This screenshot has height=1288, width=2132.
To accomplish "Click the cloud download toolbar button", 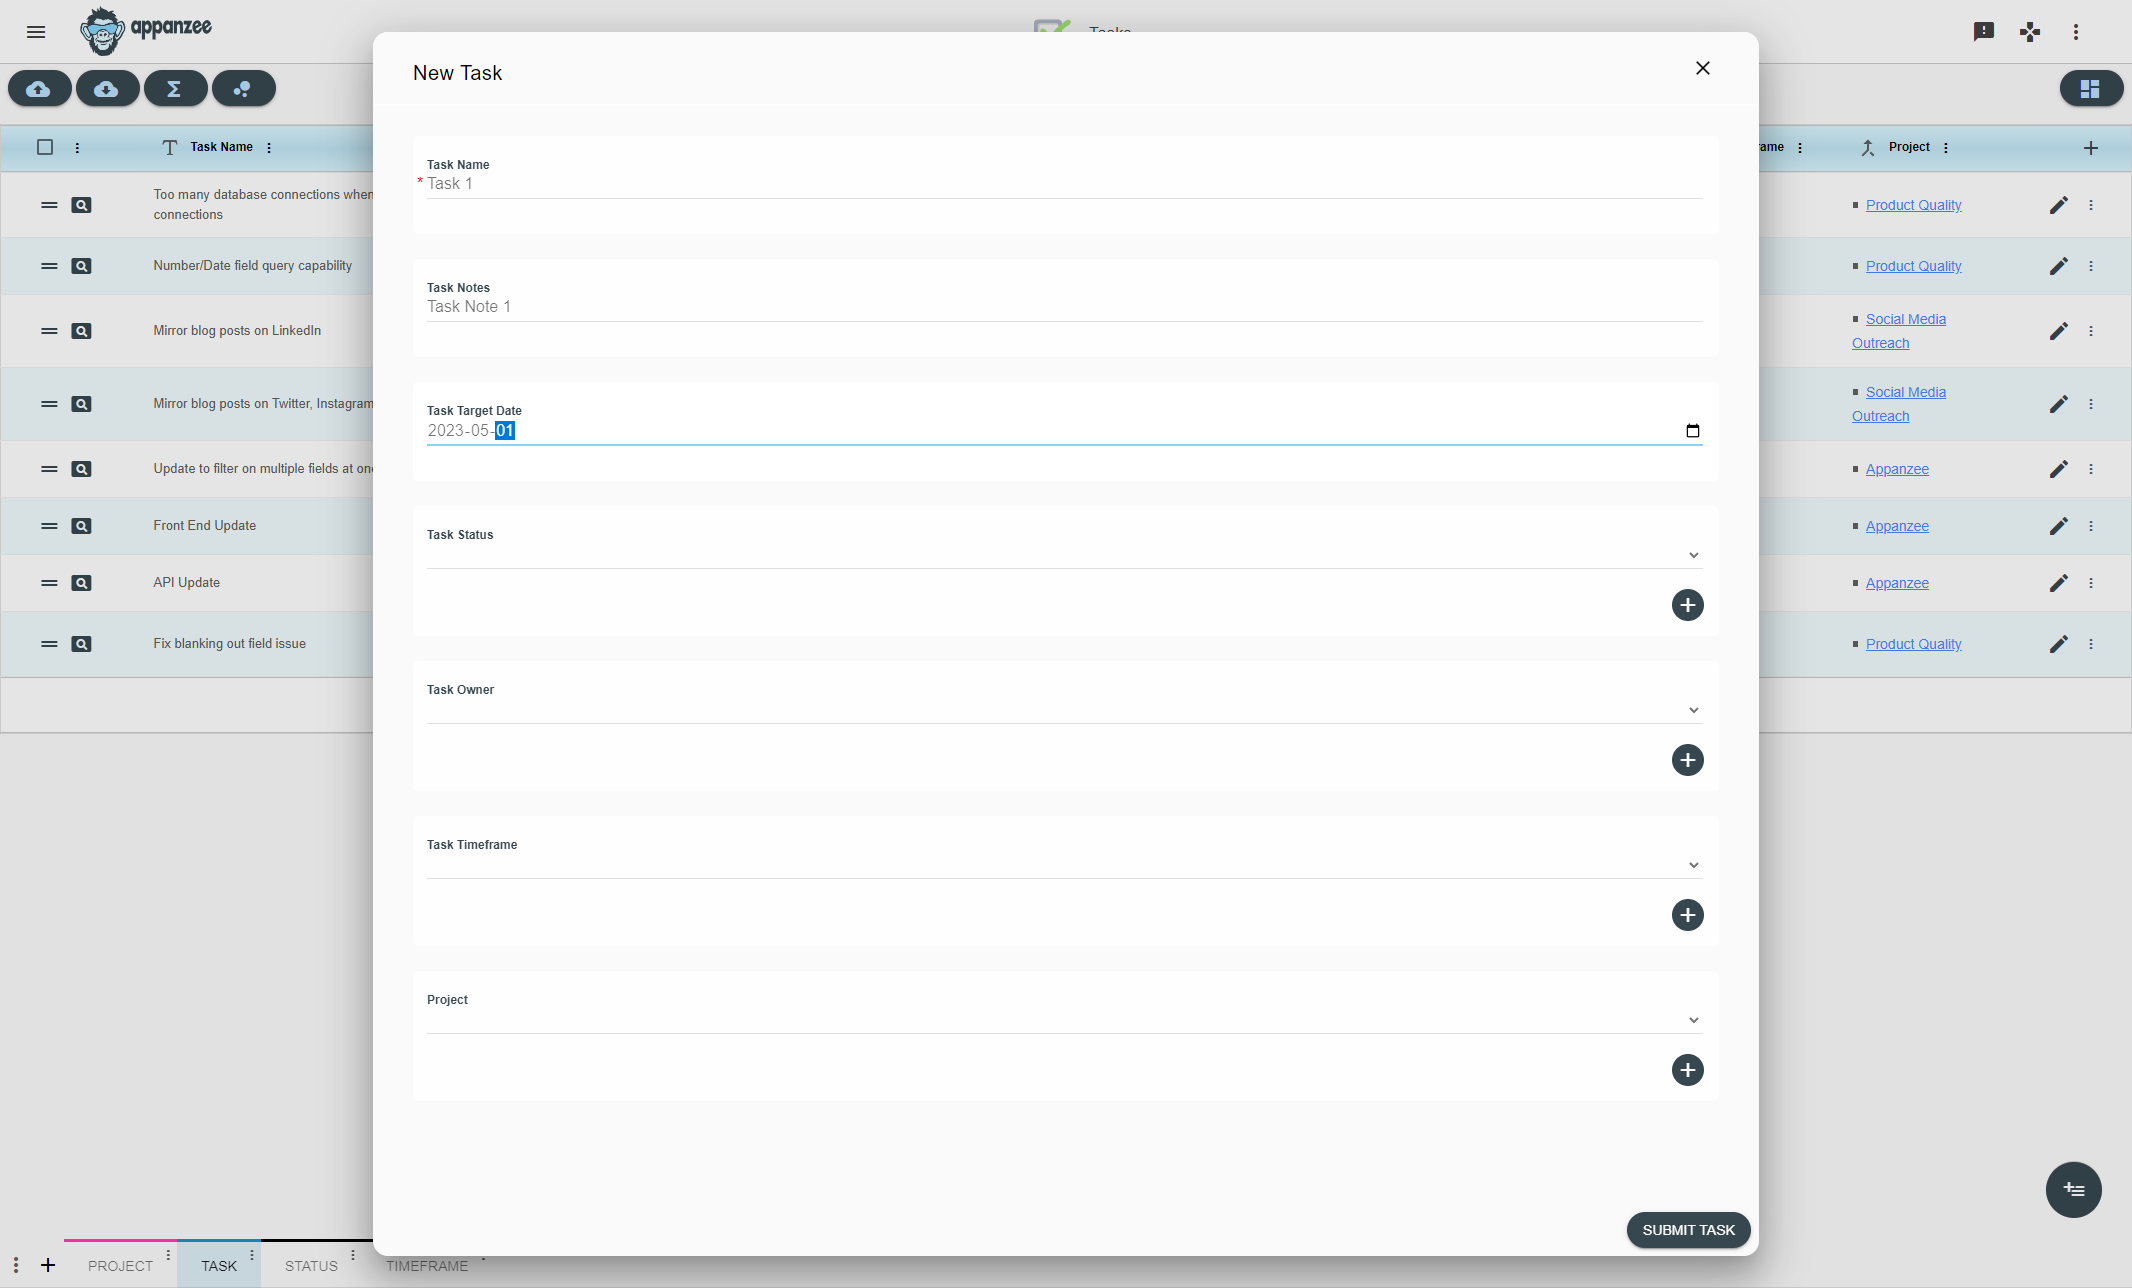I will [107, 89].
